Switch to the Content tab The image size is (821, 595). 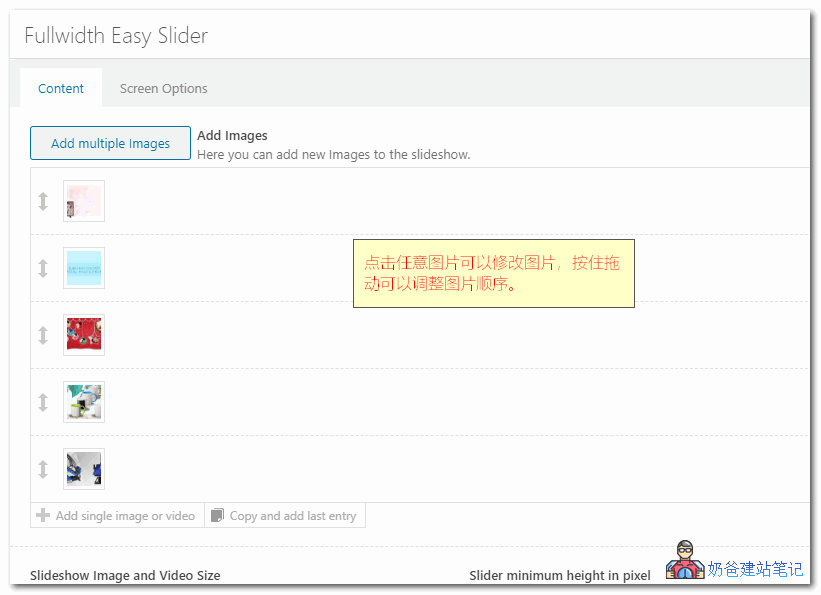[x=61, y=88]
